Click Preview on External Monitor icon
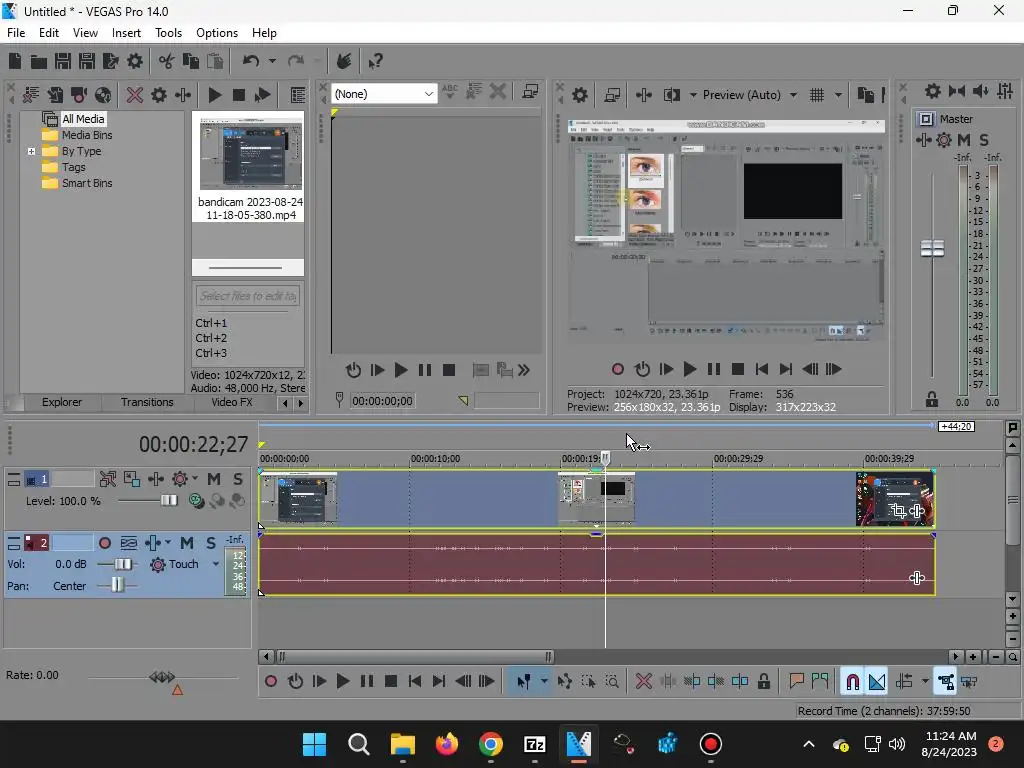This screenshot has width=1024, height=768. [x=612, y=95]
